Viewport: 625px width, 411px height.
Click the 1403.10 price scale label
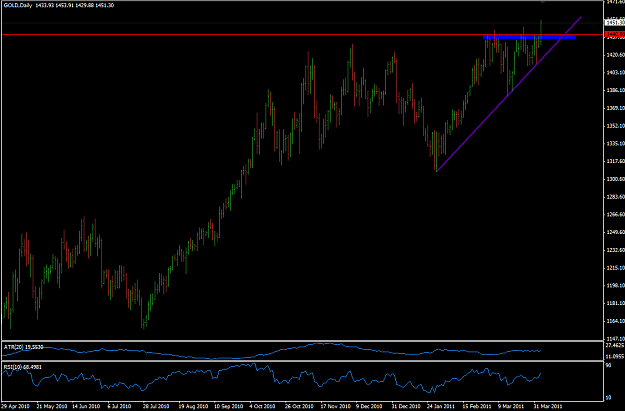tap(616, 72)
